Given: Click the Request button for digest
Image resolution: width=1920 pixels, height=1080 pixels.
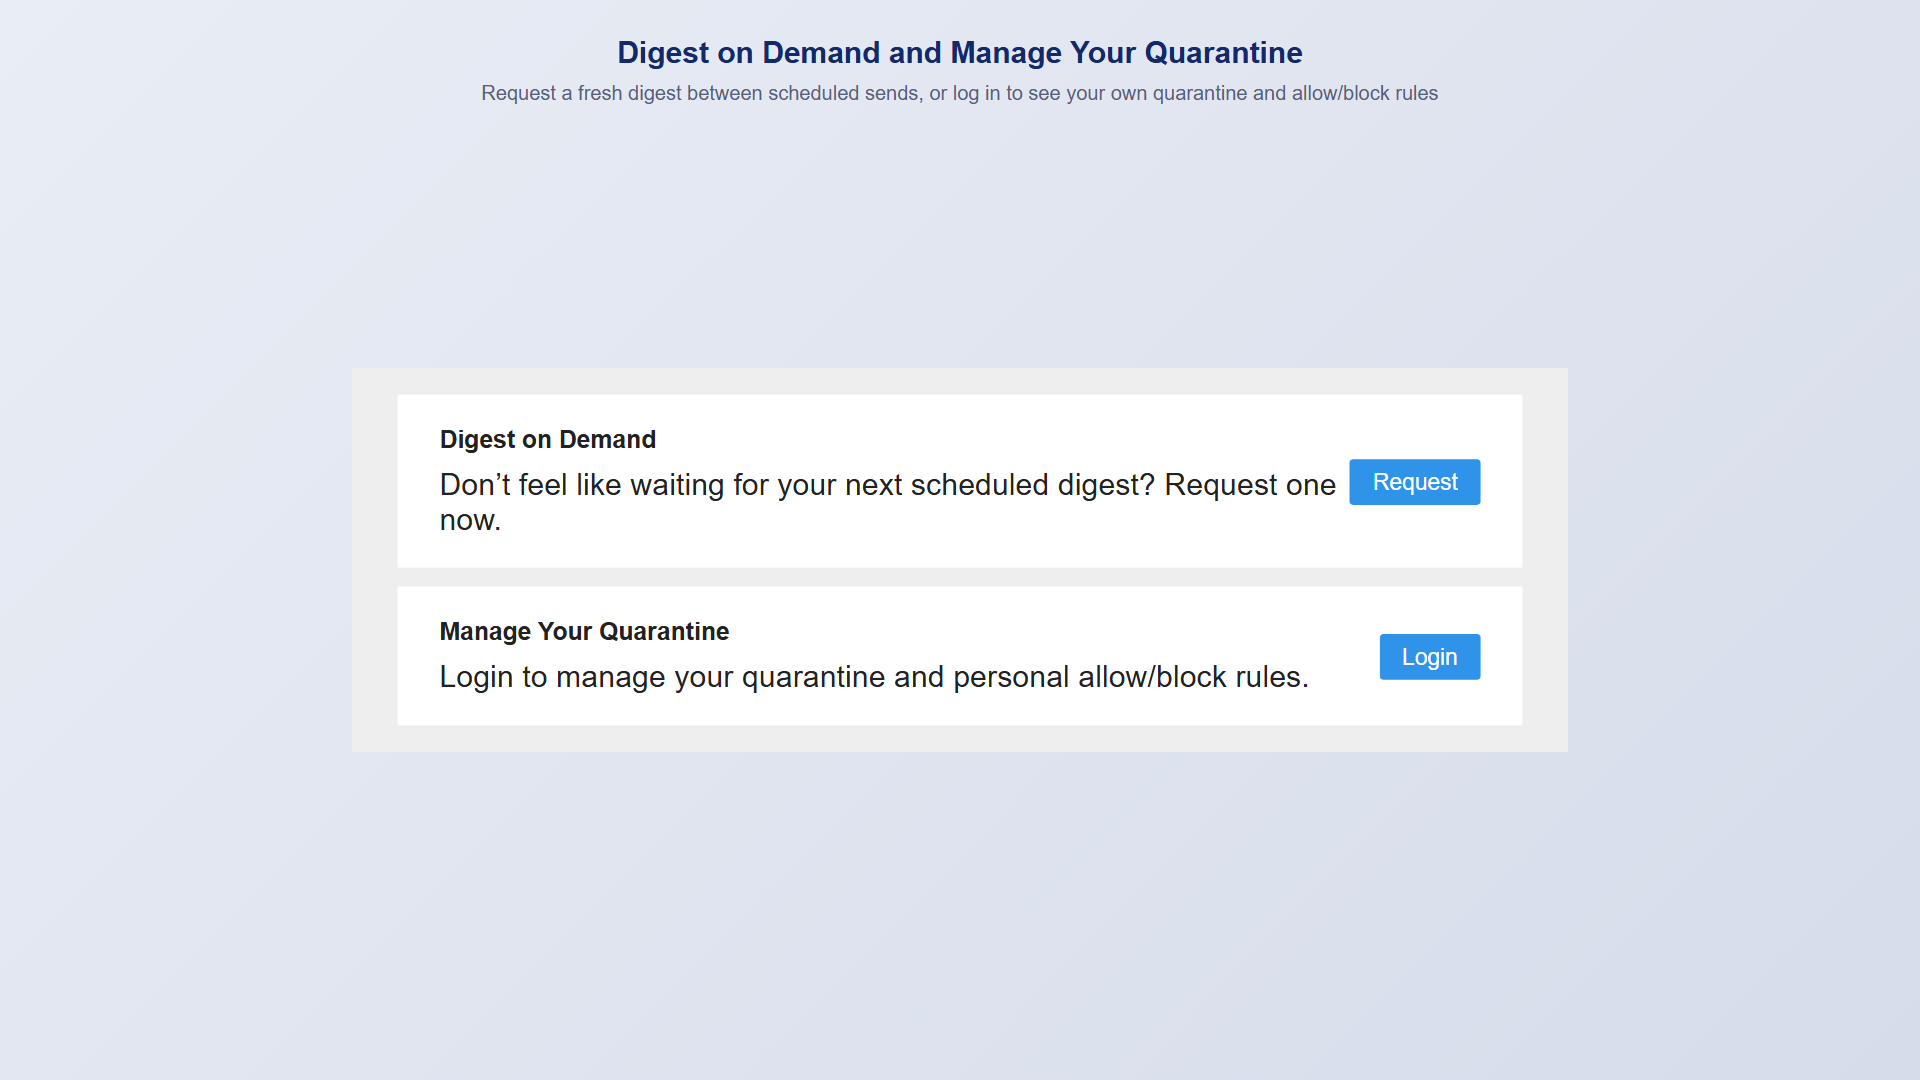Looking at the screenshot, I should (1414, 482).
